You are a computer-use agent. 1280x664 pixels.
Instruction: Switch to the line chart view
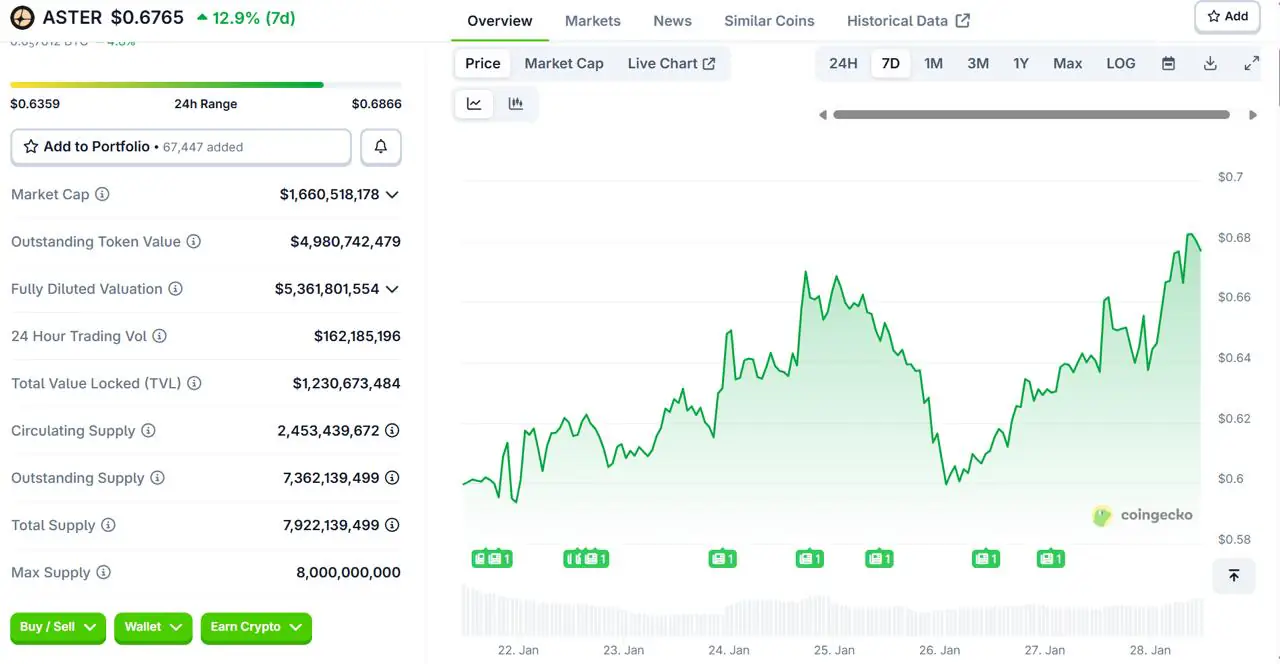pyautogui.click(x=474, y=104)
